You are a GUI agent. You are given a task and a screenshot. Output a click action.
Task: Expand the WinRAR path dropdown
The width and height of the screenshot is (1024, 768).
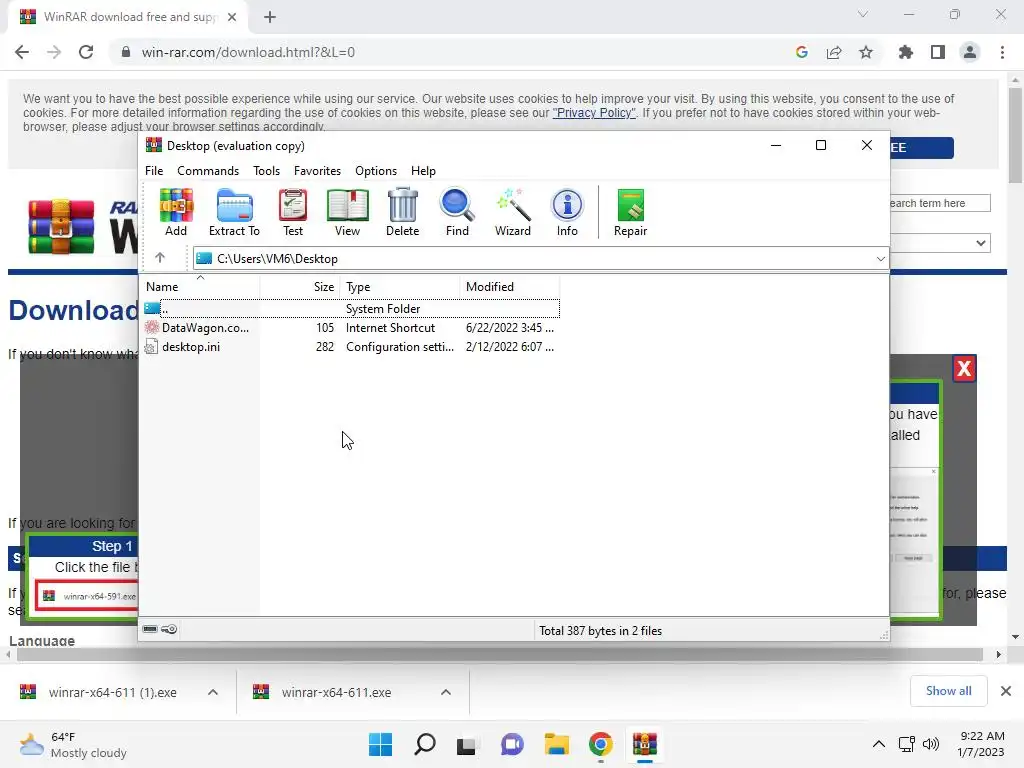pyautogui.click(x=880, y=259)
